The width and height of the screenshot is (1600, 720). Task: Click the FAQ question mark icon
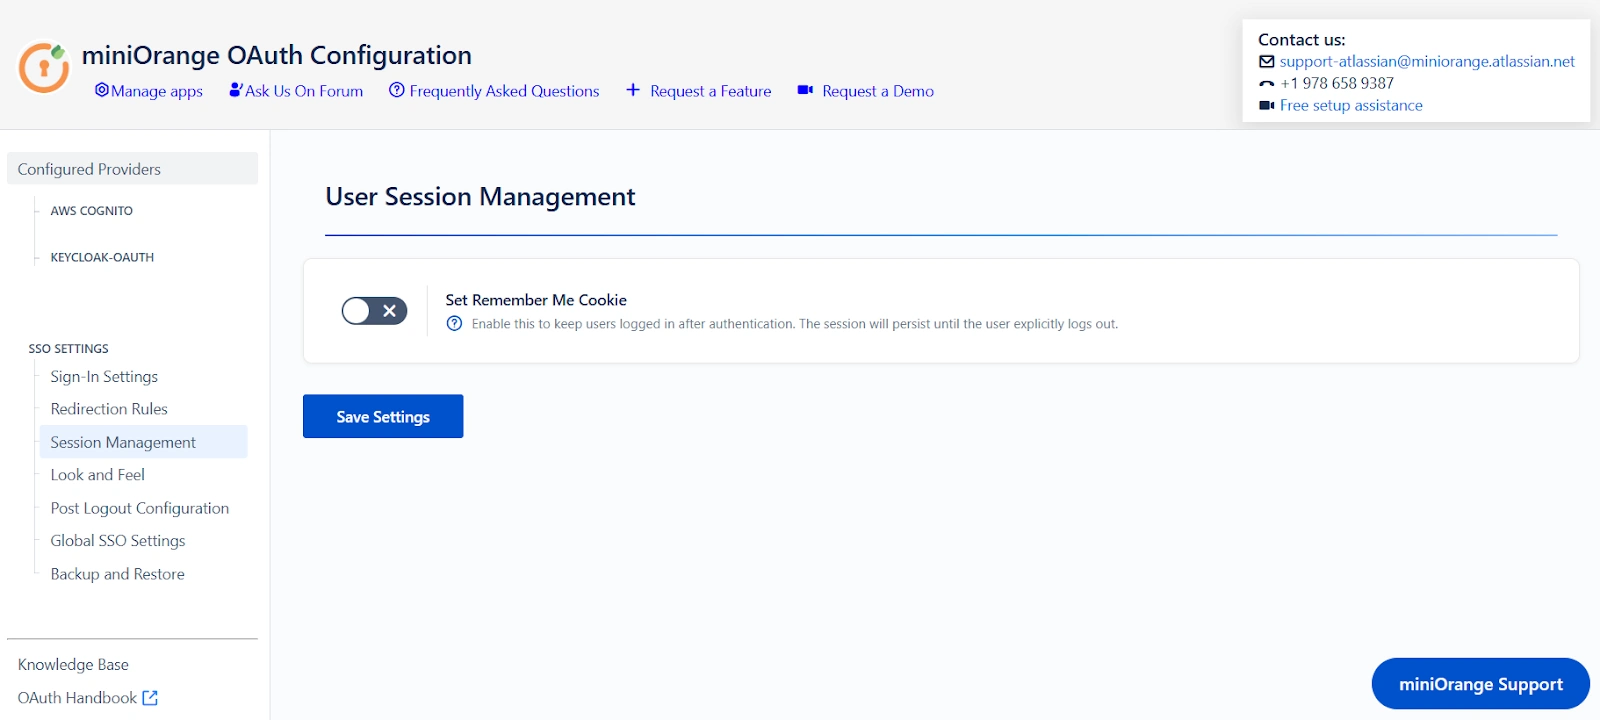tap(397, 90)
